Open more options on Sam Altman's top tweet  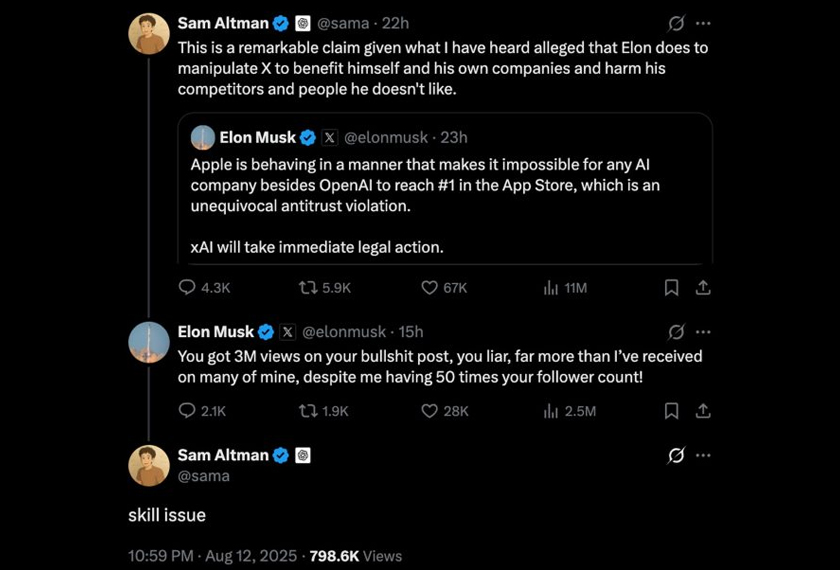pyautogui.click(x=704, y=23)
